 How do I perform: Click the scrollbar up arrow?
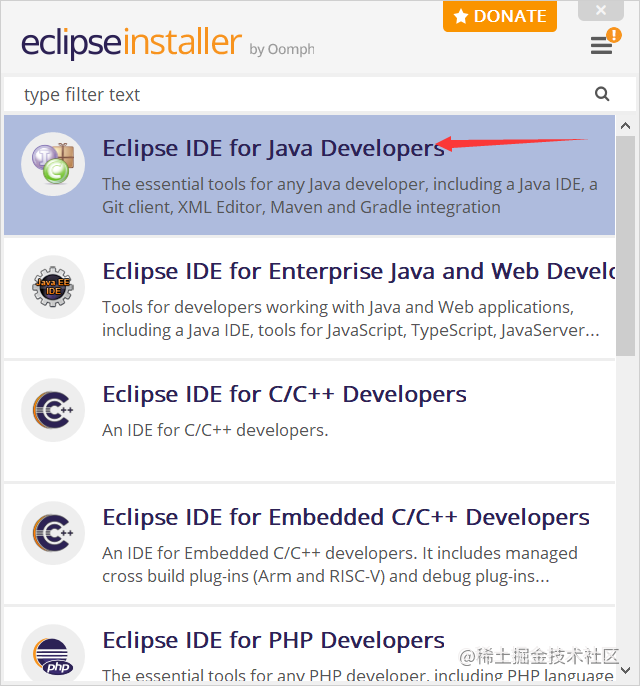coord(626,126)
